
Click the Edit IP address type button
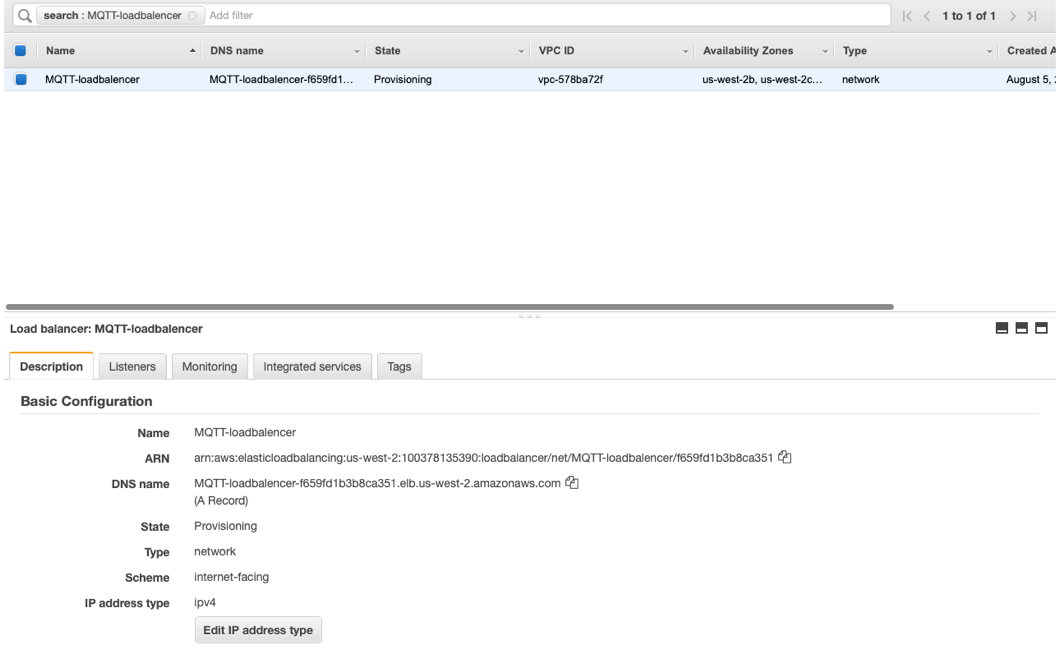tap(258, 630)
